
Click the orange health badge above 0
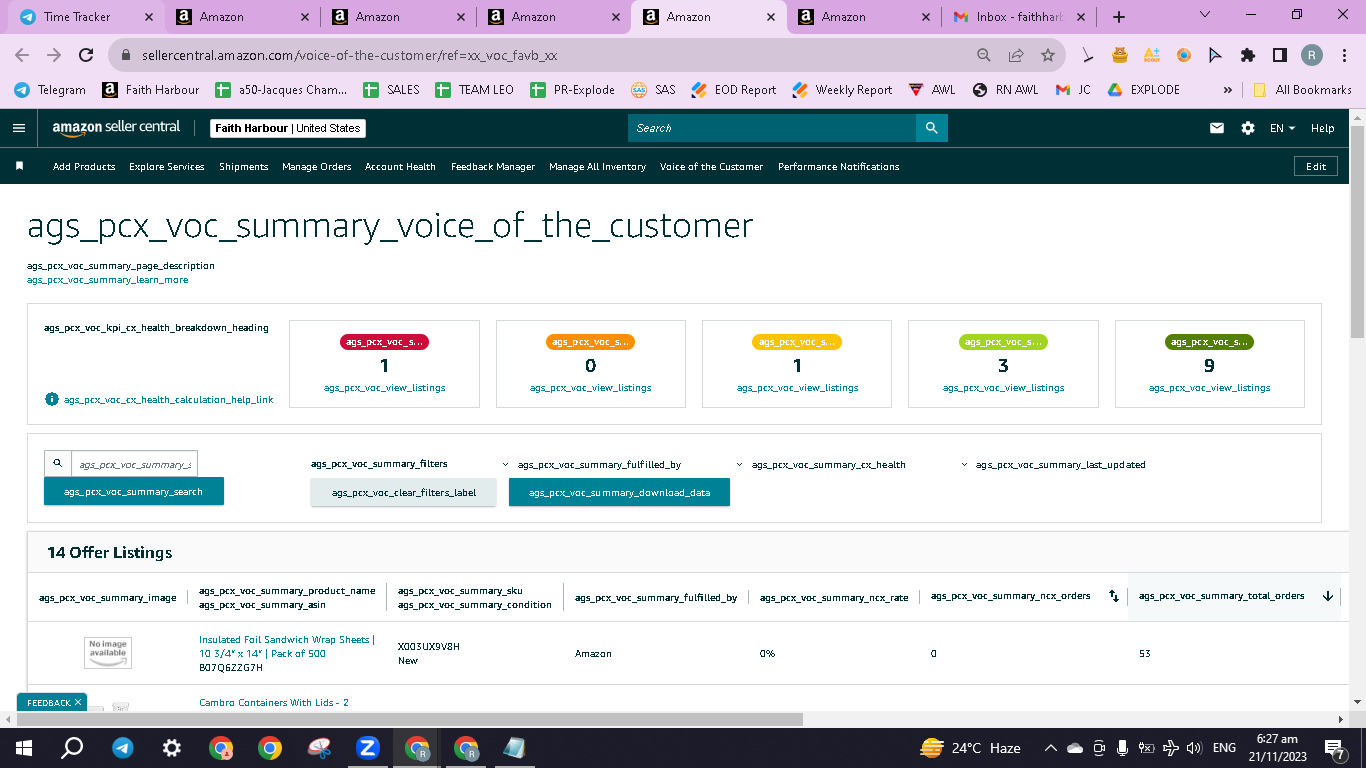tap(590, 342)
